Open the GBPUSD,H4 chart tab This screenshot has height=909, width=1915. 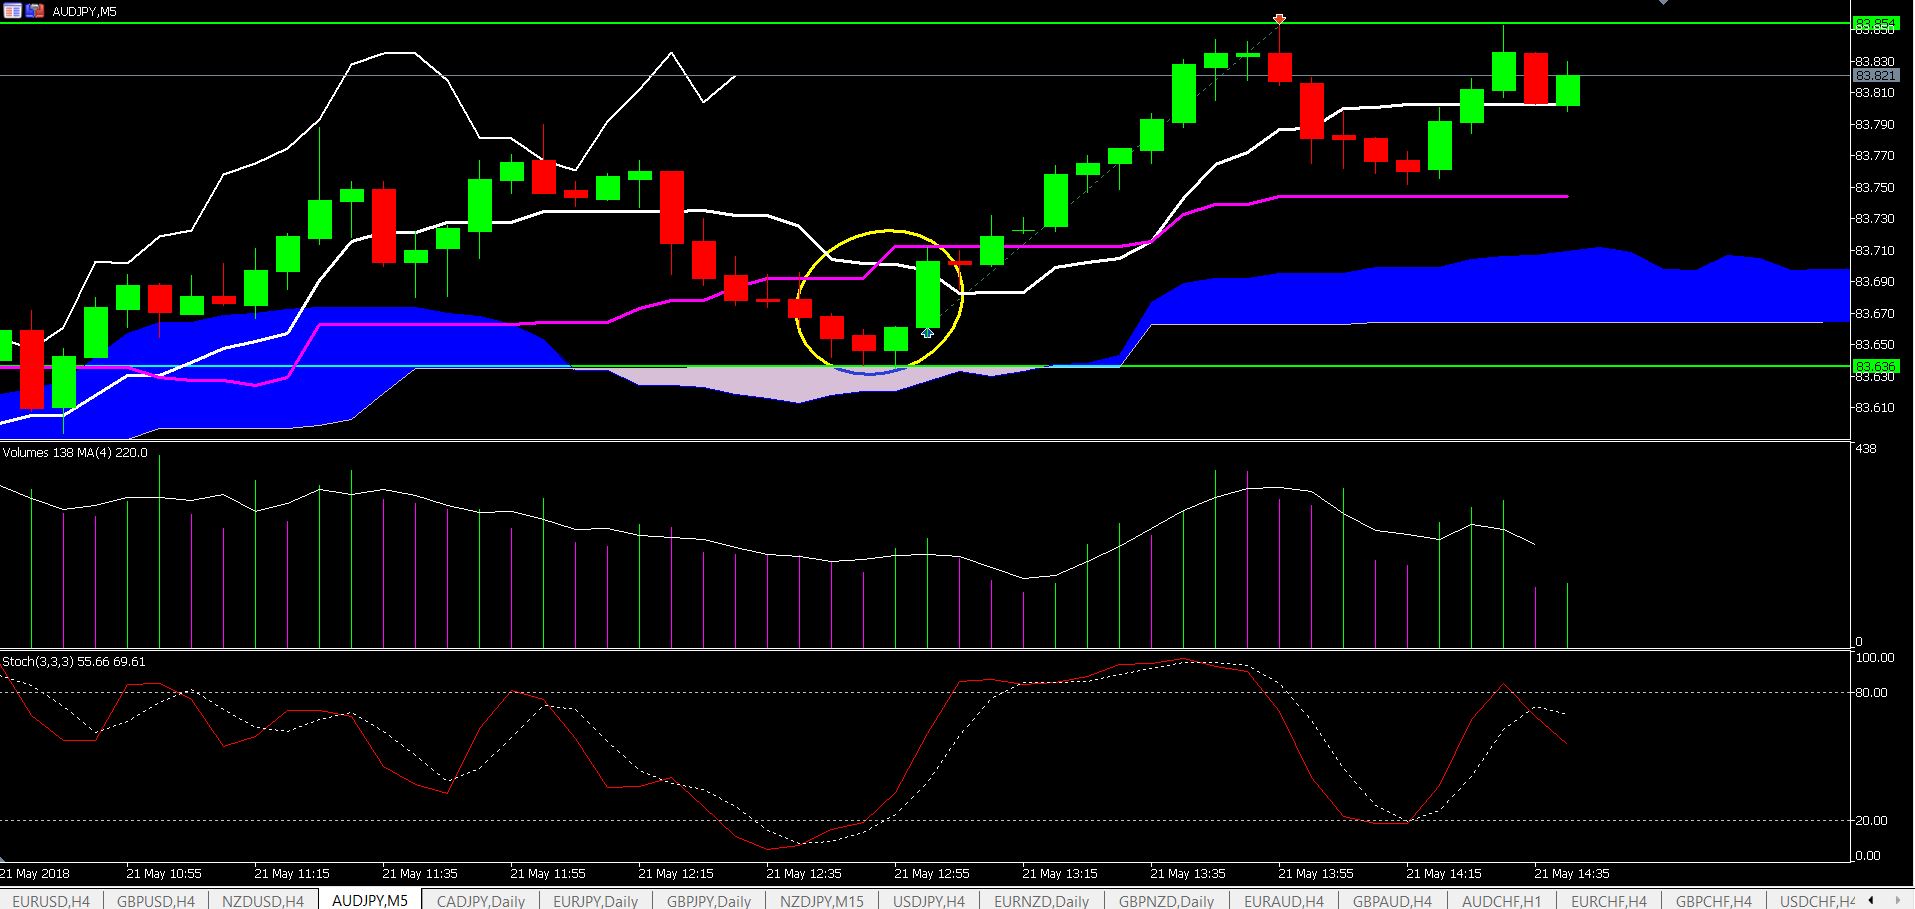coord(156,900)
